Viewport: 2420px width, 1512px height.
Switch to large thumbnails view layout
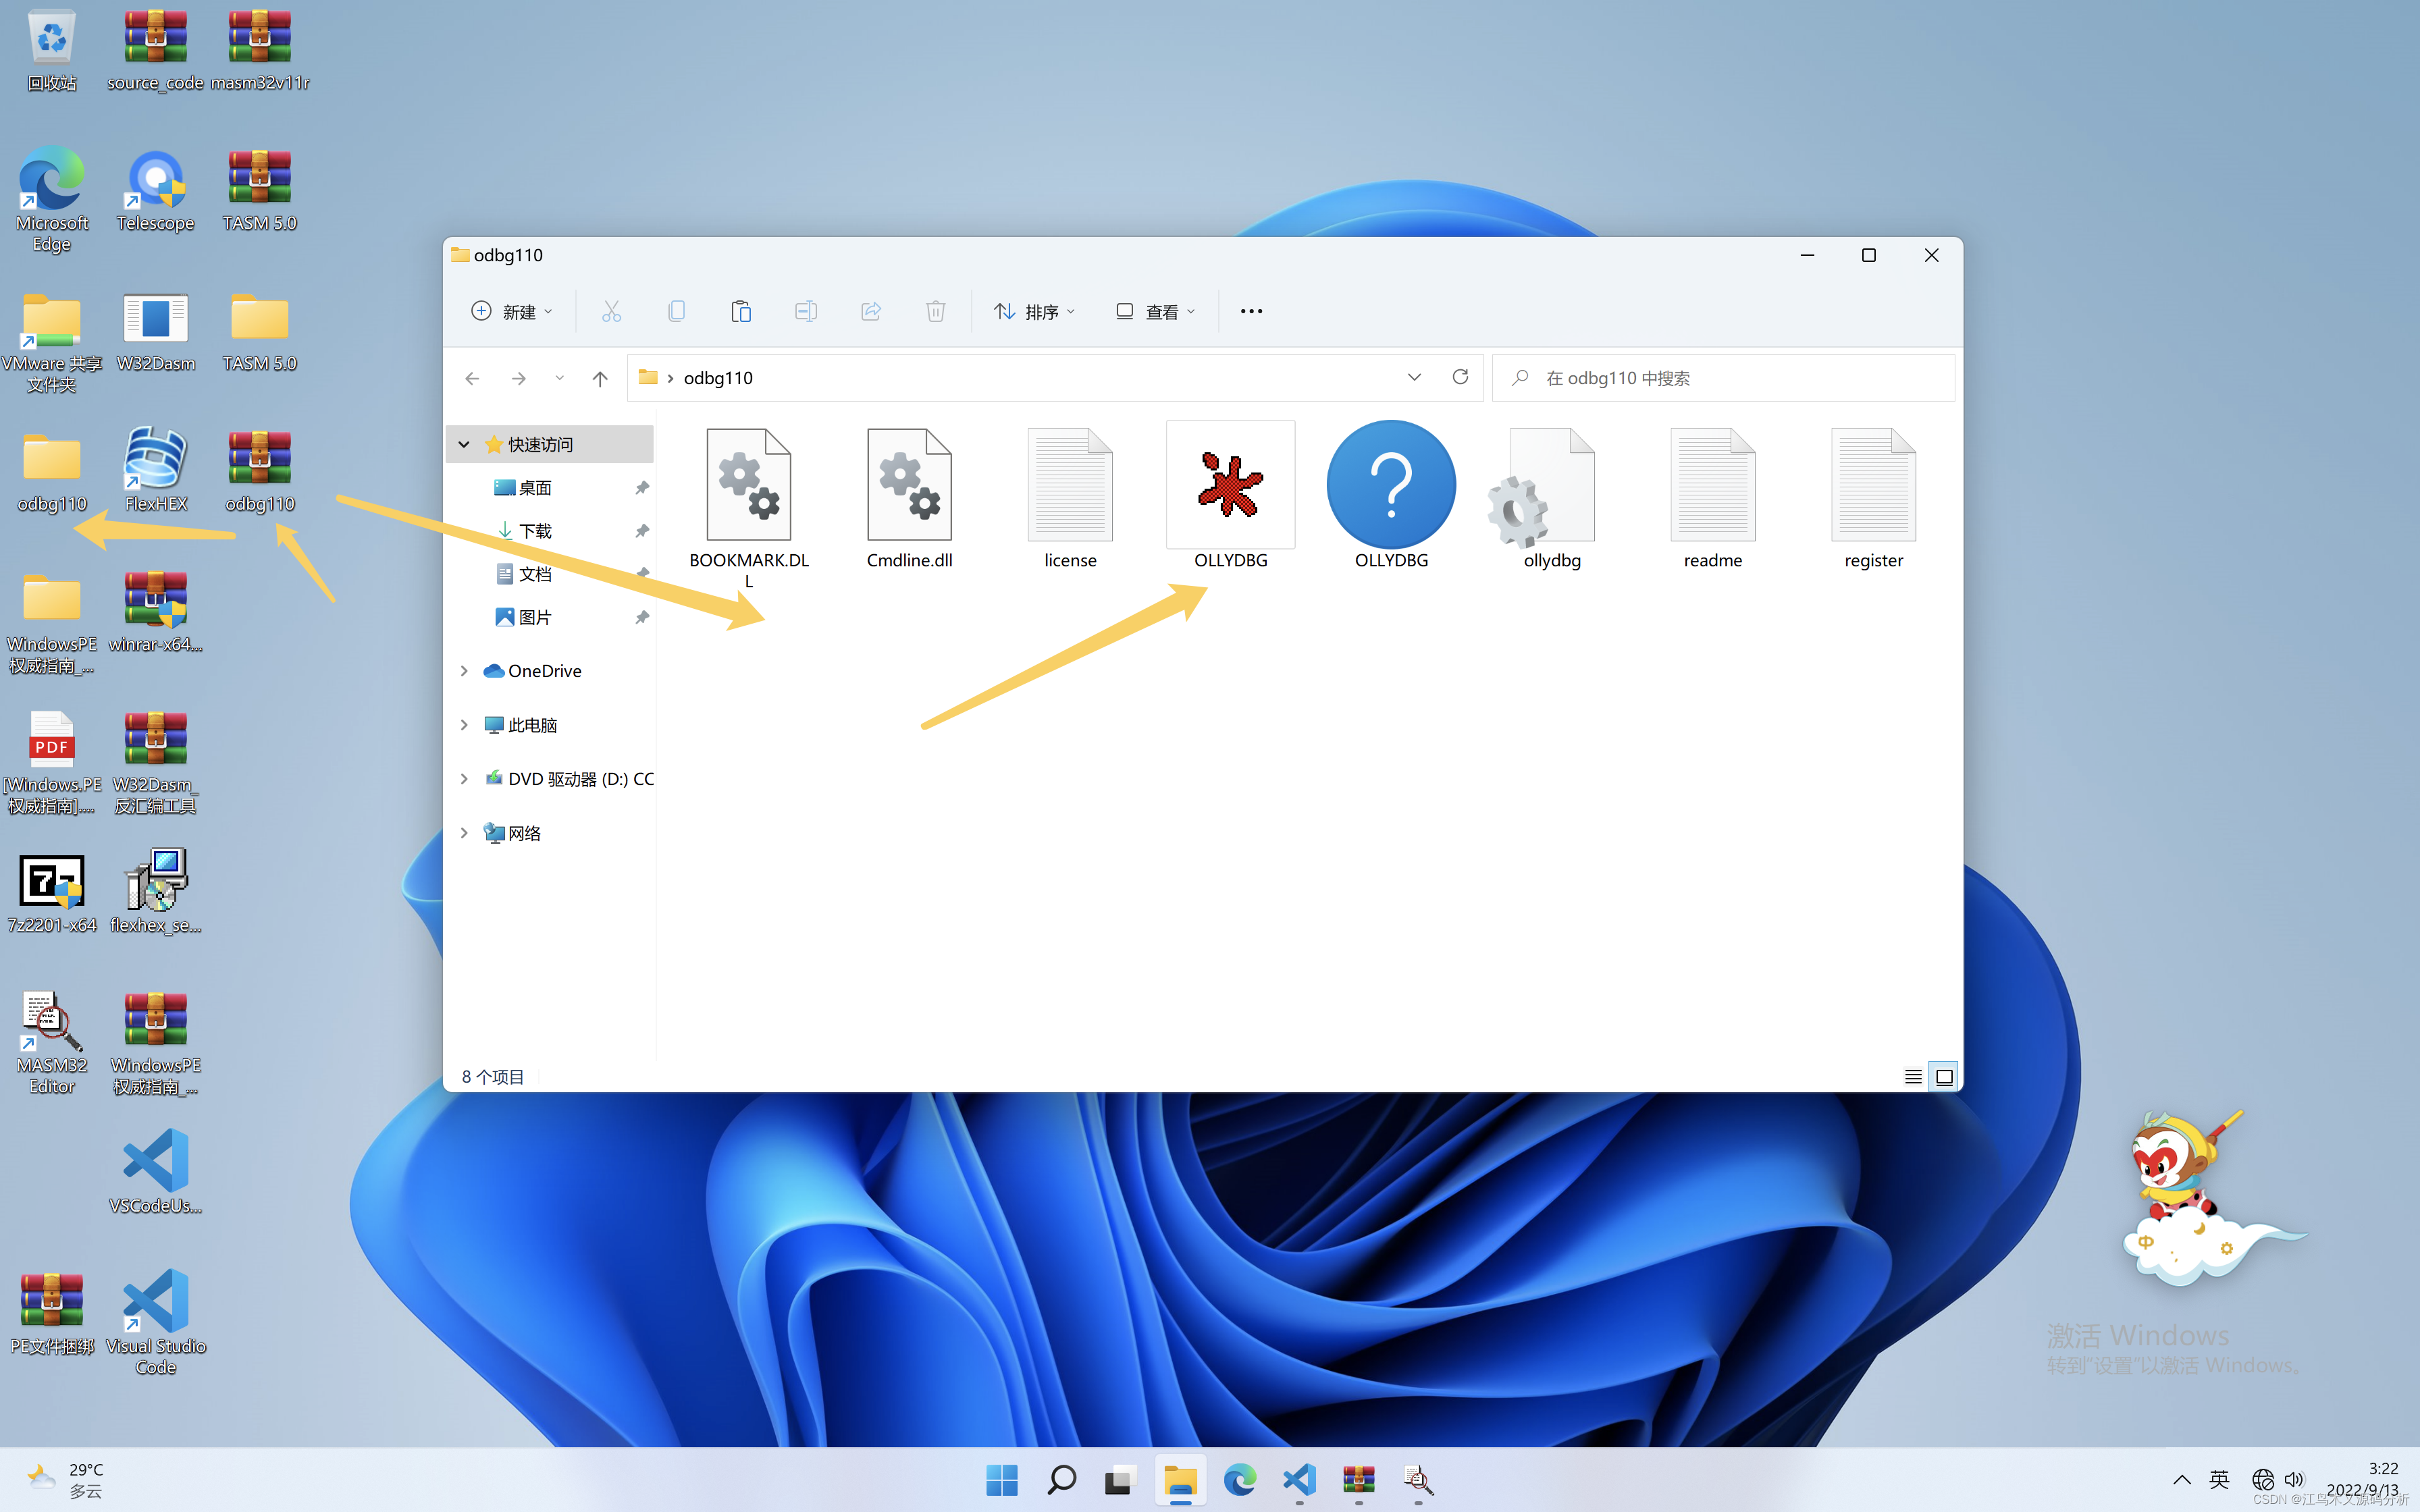1945,1077
